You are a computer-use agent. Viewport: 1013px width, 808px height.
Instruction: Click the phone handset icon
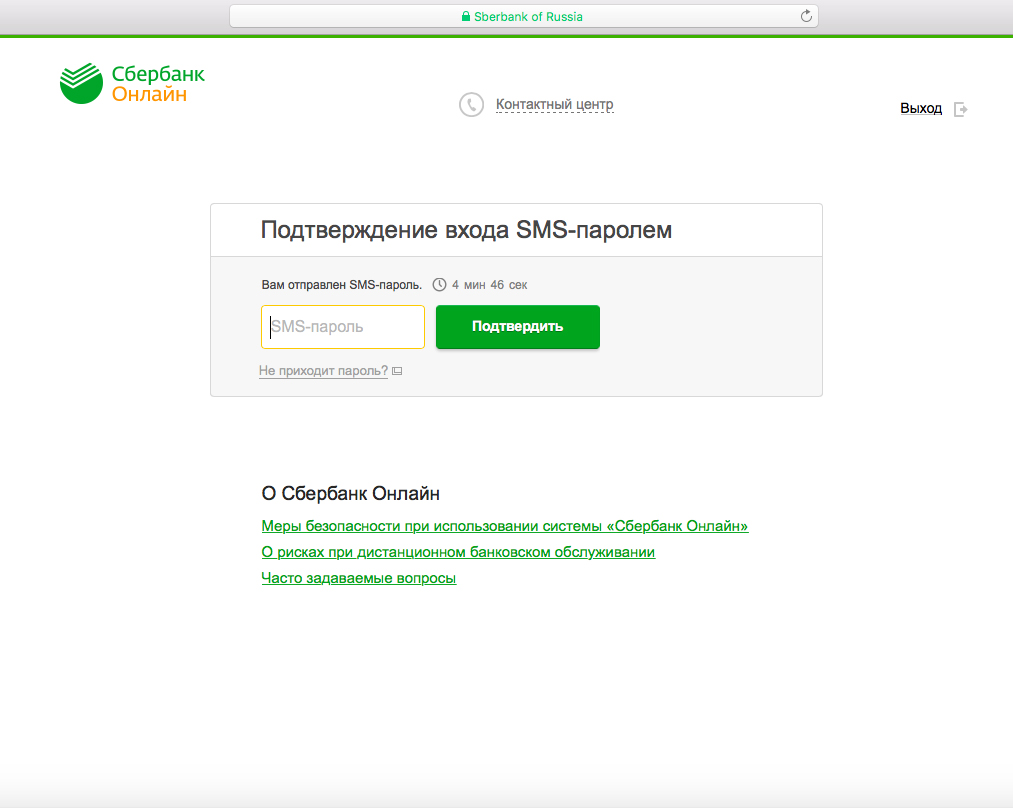point(471,104)
